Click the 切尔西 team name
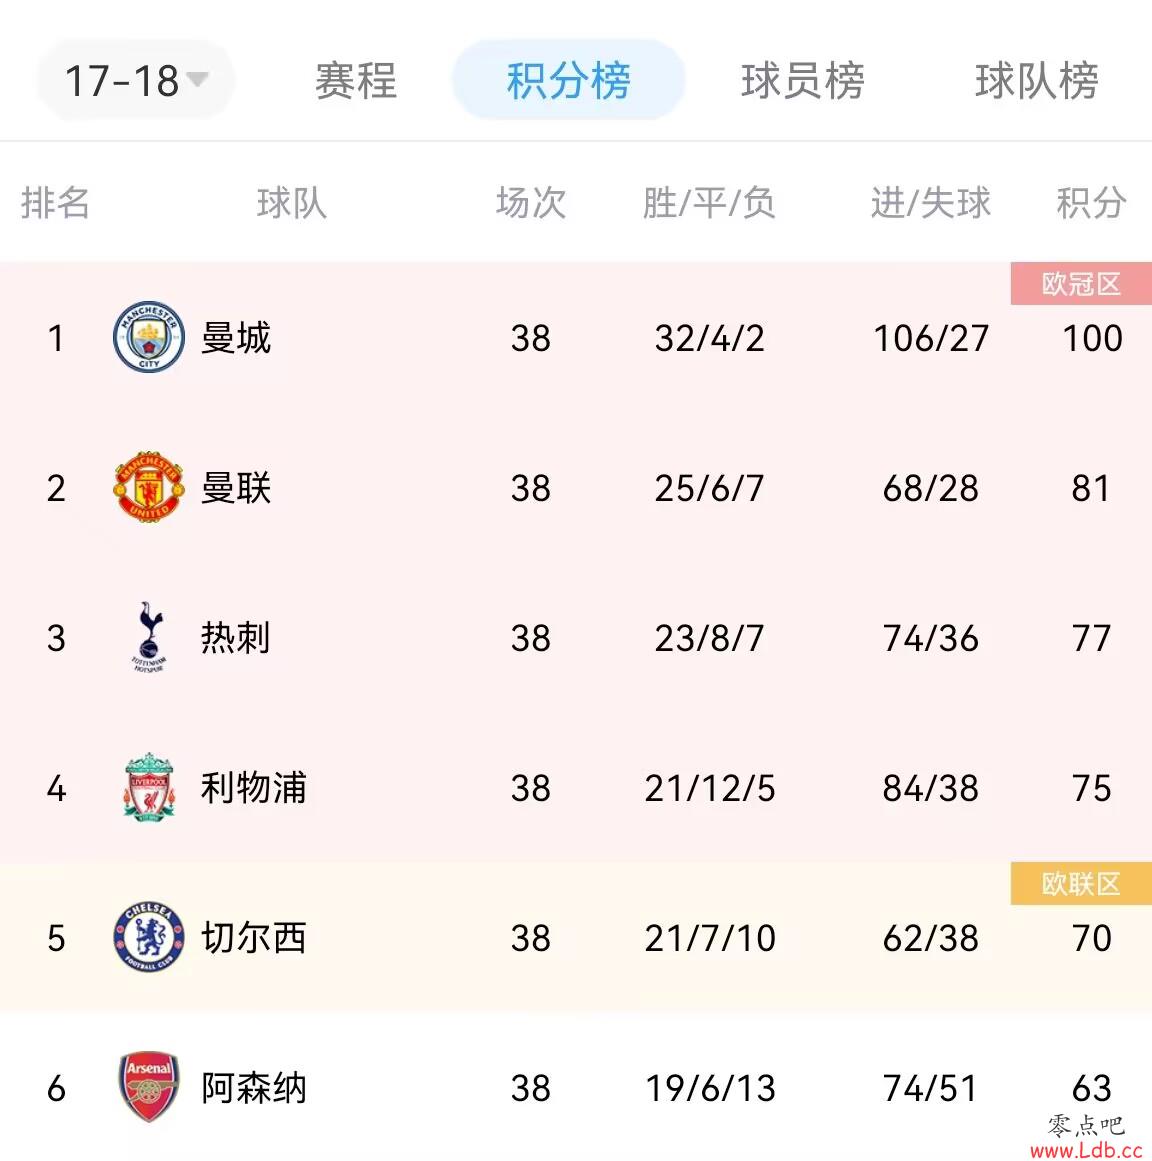1152x1161 pixels. point(254,938)
